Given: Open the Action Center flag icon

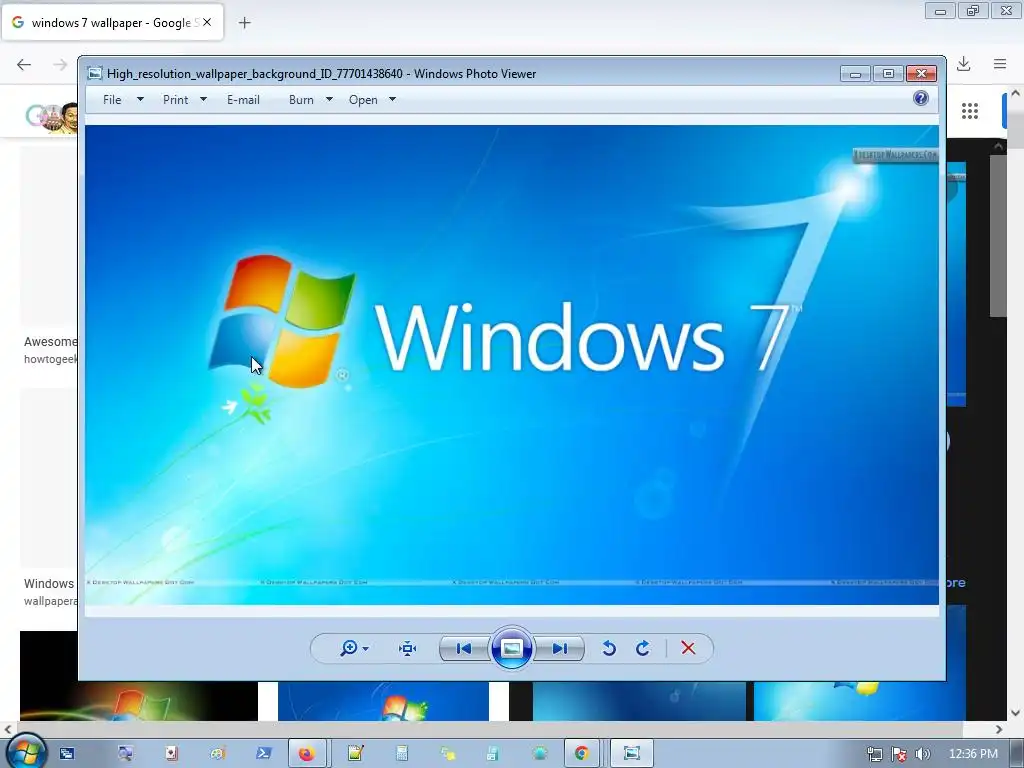Looking at the screenshot, I should pos(899,754).
